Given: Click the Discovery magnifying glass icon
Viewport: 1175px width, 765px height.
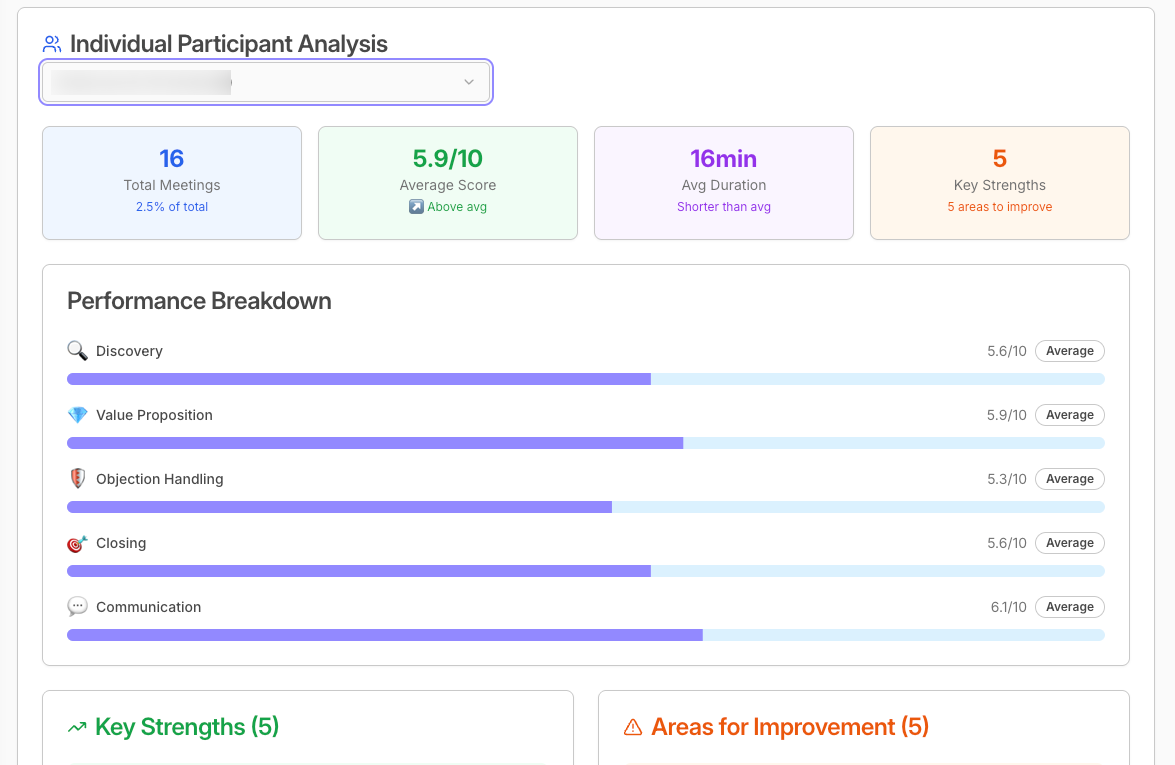Looking at the screenshot, I should 77,351.
